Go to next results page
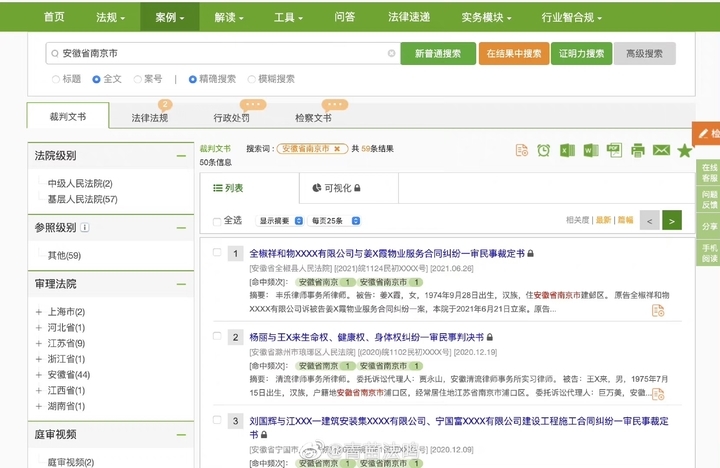Image resolution: width=720 pixels, height=468 pixels. click(672, 220)
